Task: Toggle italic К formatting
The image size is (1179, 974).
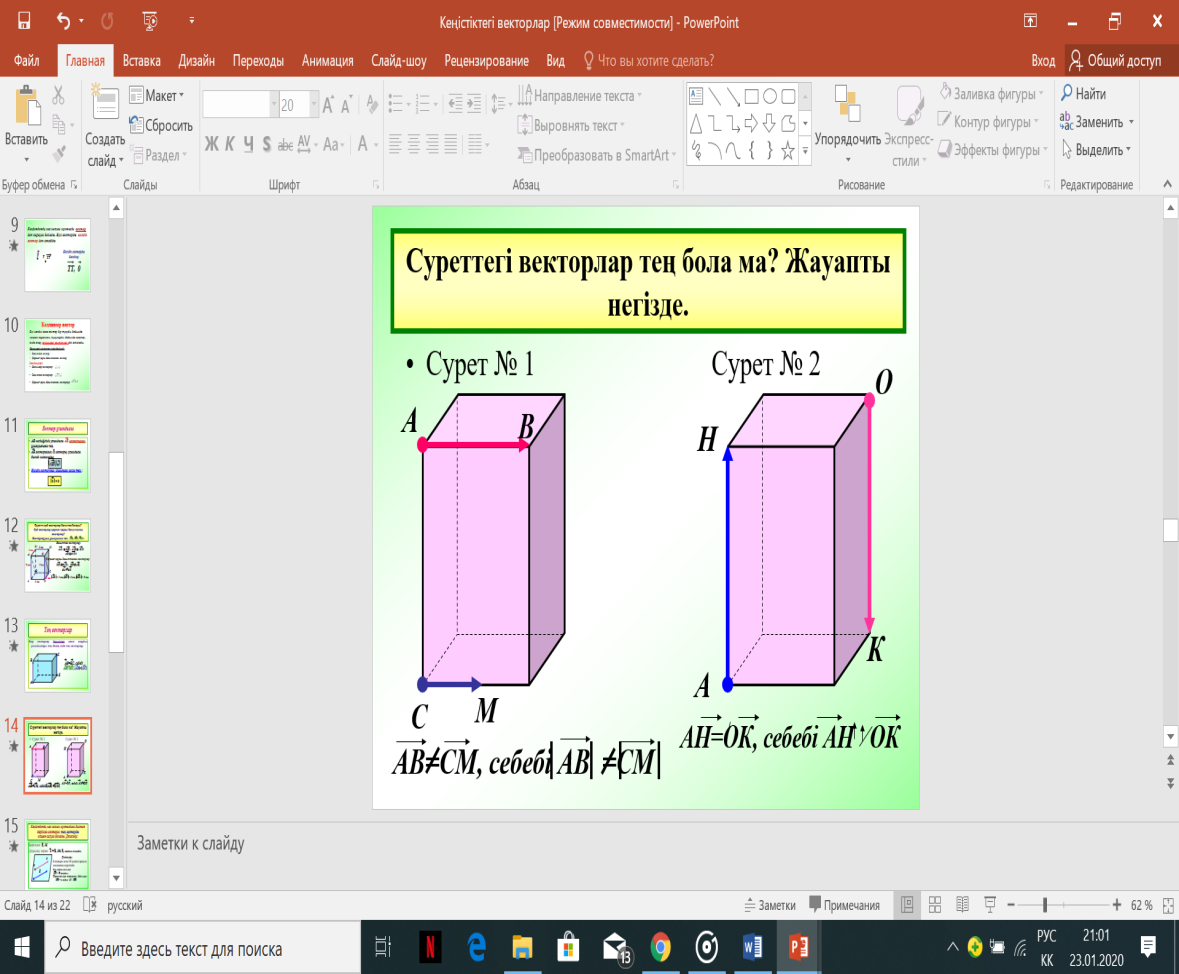Action: (x=230, y=144)
